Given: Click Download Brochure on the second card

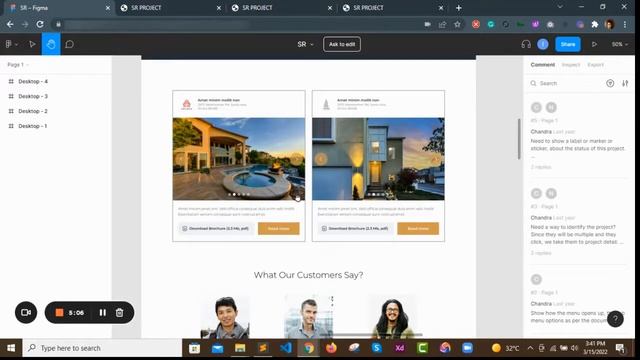Looking at the screenshot, I should coord(355,229).
